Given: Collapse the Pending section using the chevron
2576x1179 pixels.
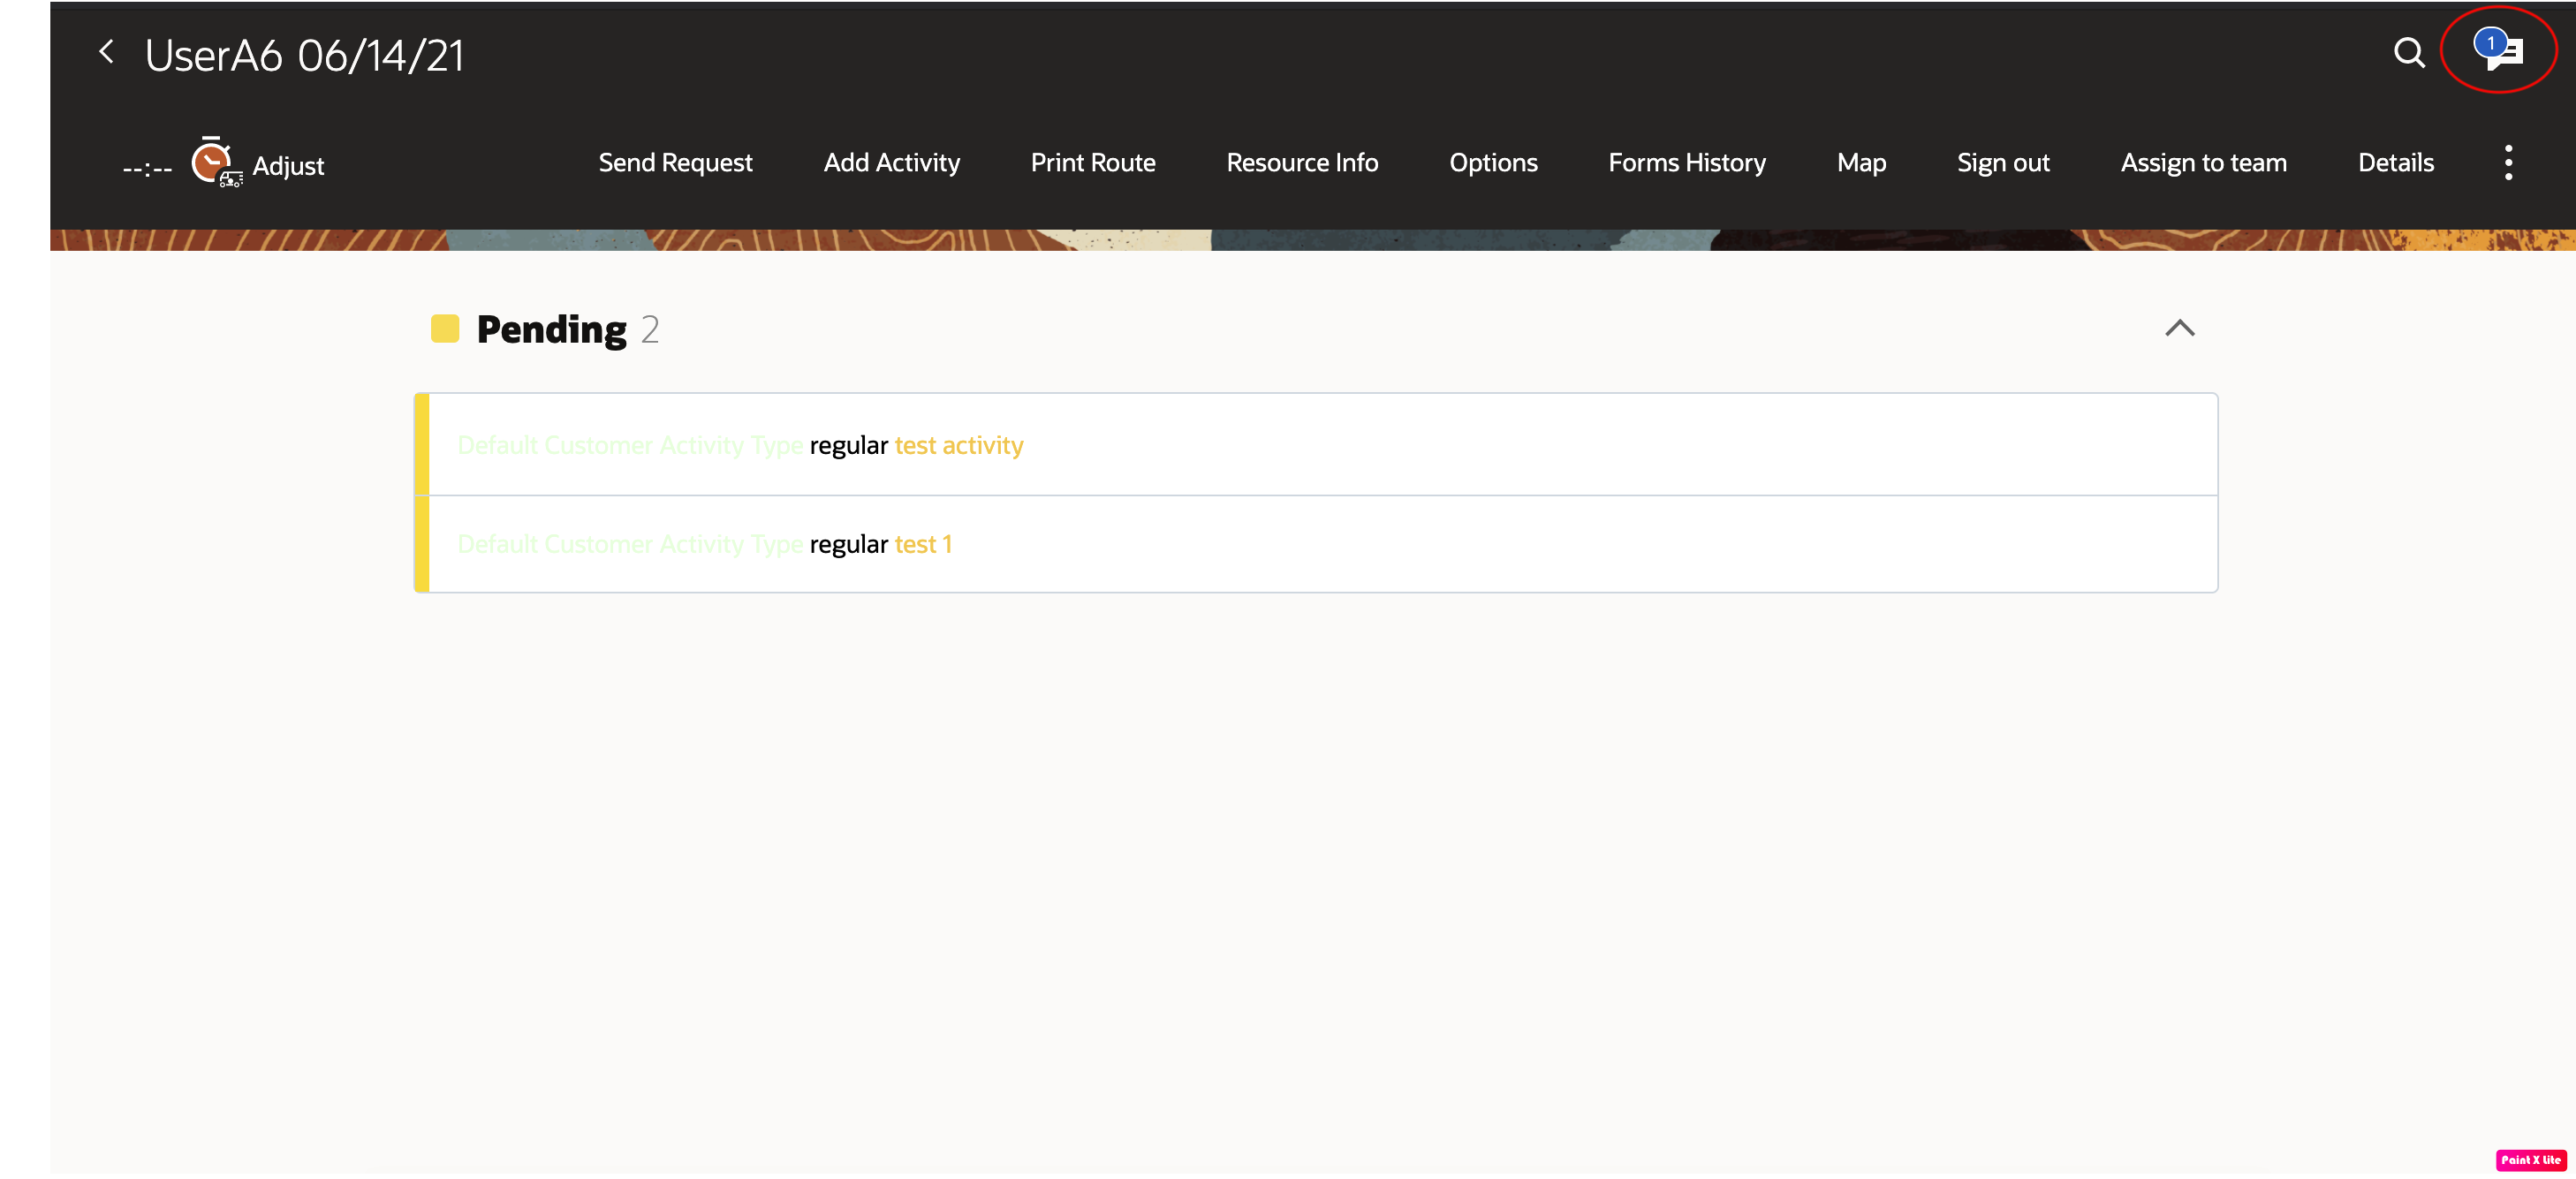Looking at the screenshot, I should click(2181, 328).
